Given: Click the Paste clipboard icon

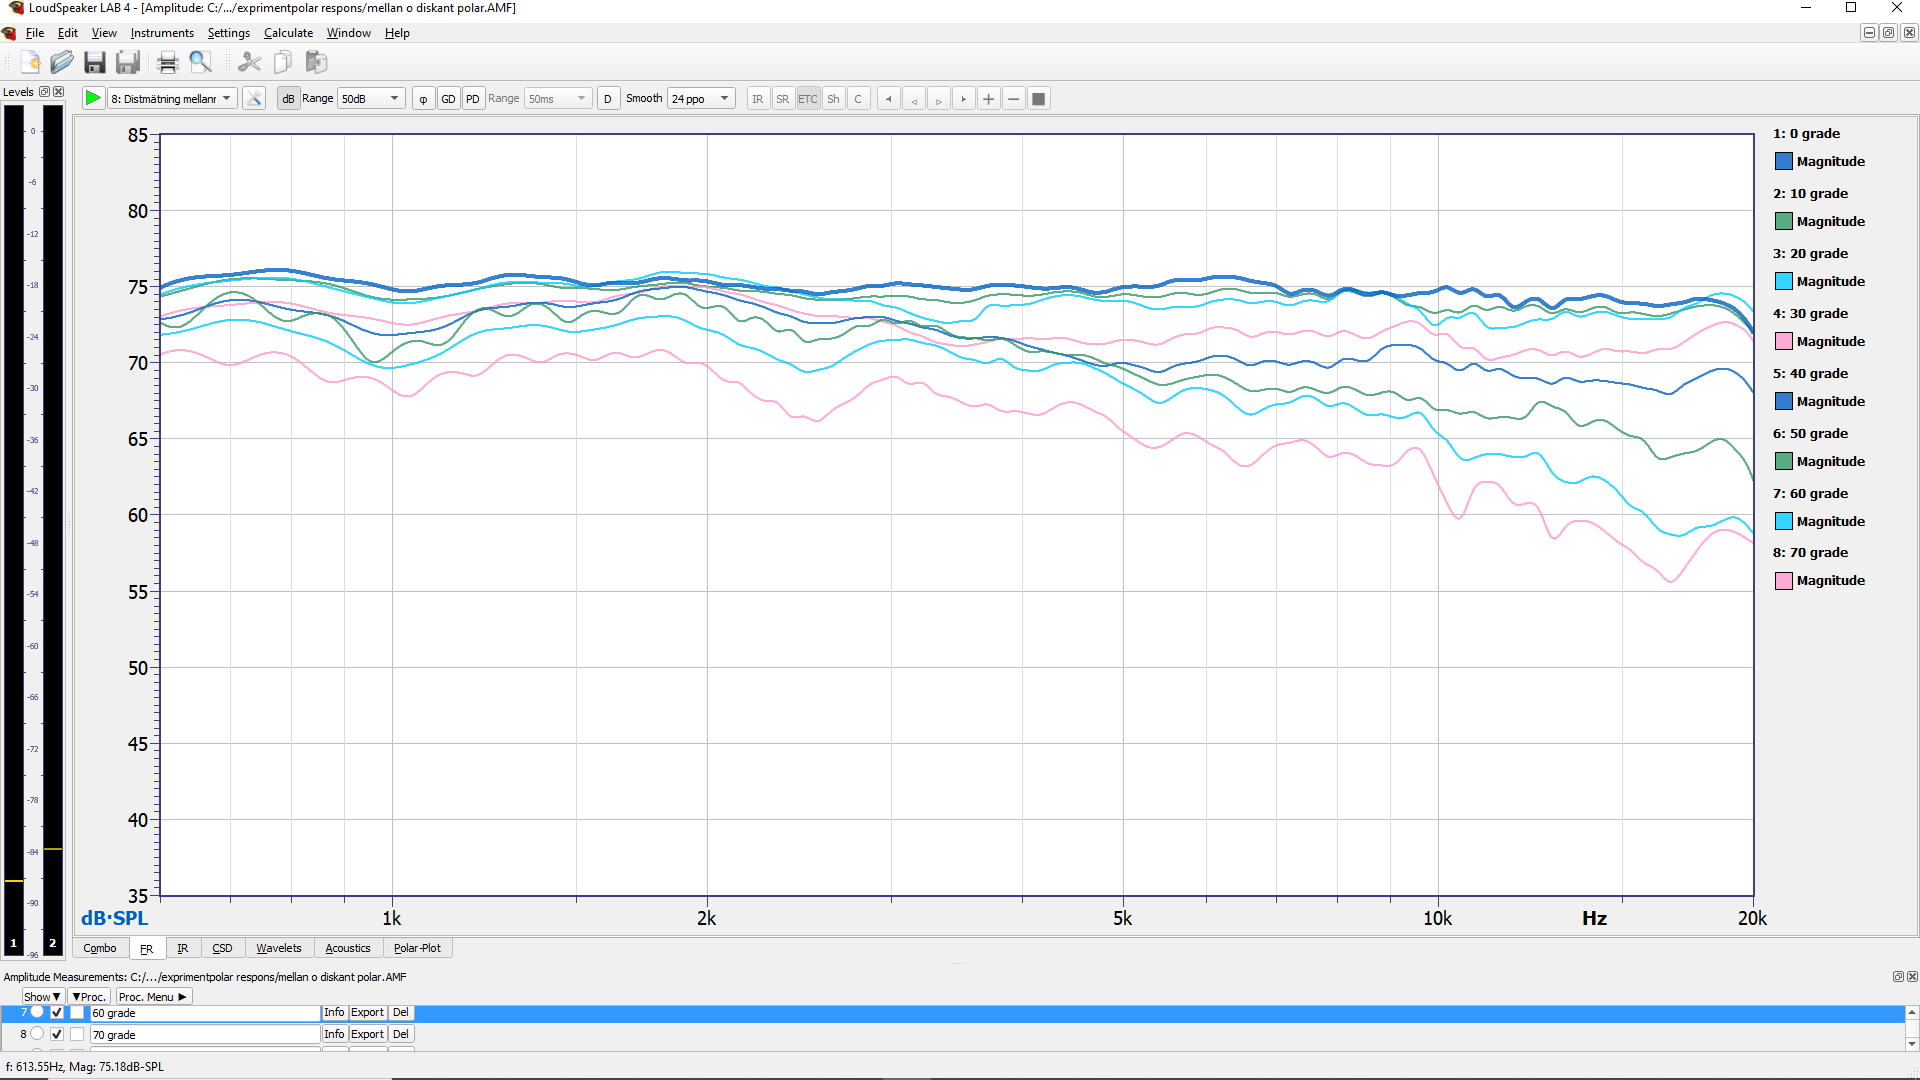Looking at the screenshot, I should (x=316, y=62).
